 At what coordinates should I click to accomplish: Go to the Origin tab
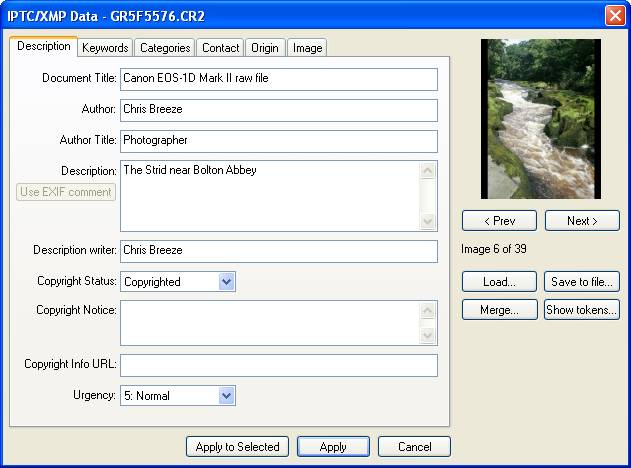pyautogui.click(x=265, y=48)
